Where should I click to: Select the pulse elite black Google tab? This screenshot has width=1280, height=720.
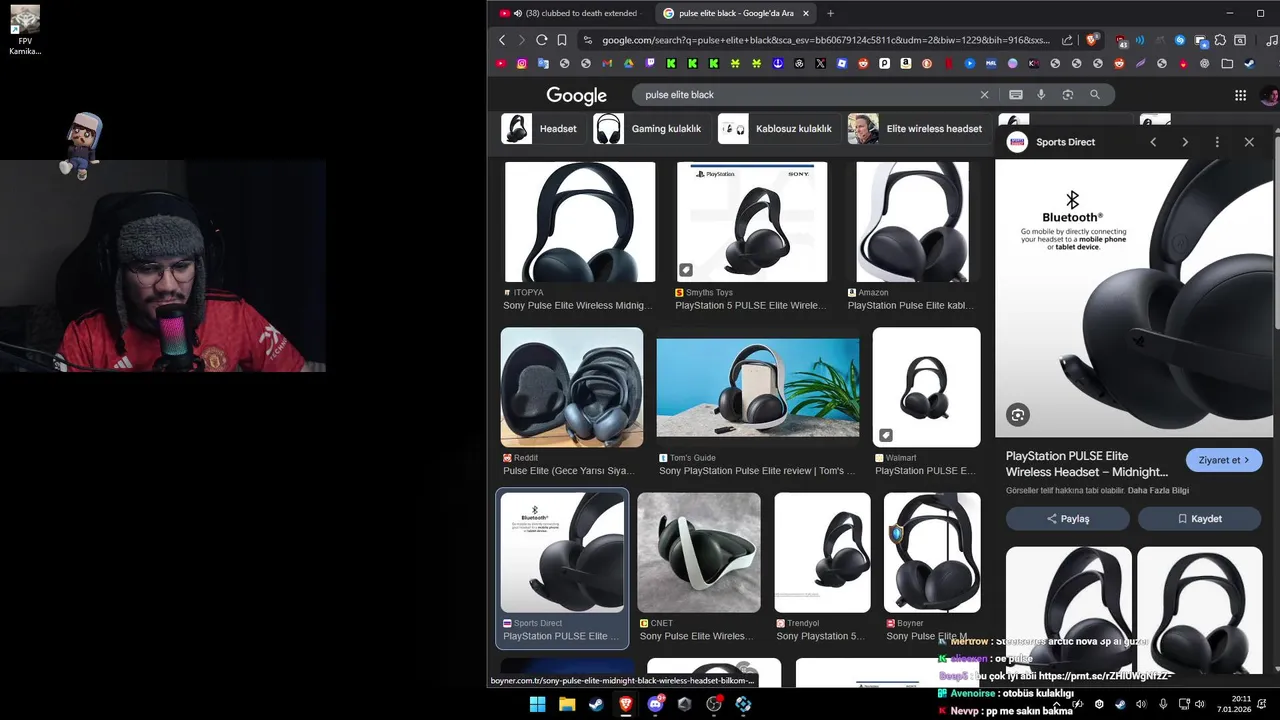pyautogui.click(x=736, y=13)
